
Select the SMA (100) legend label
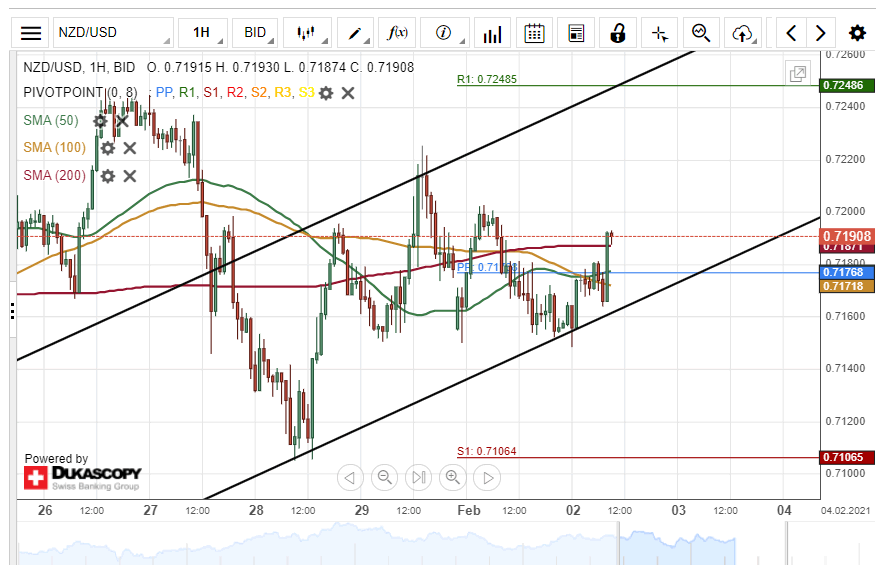pos(55,148)
